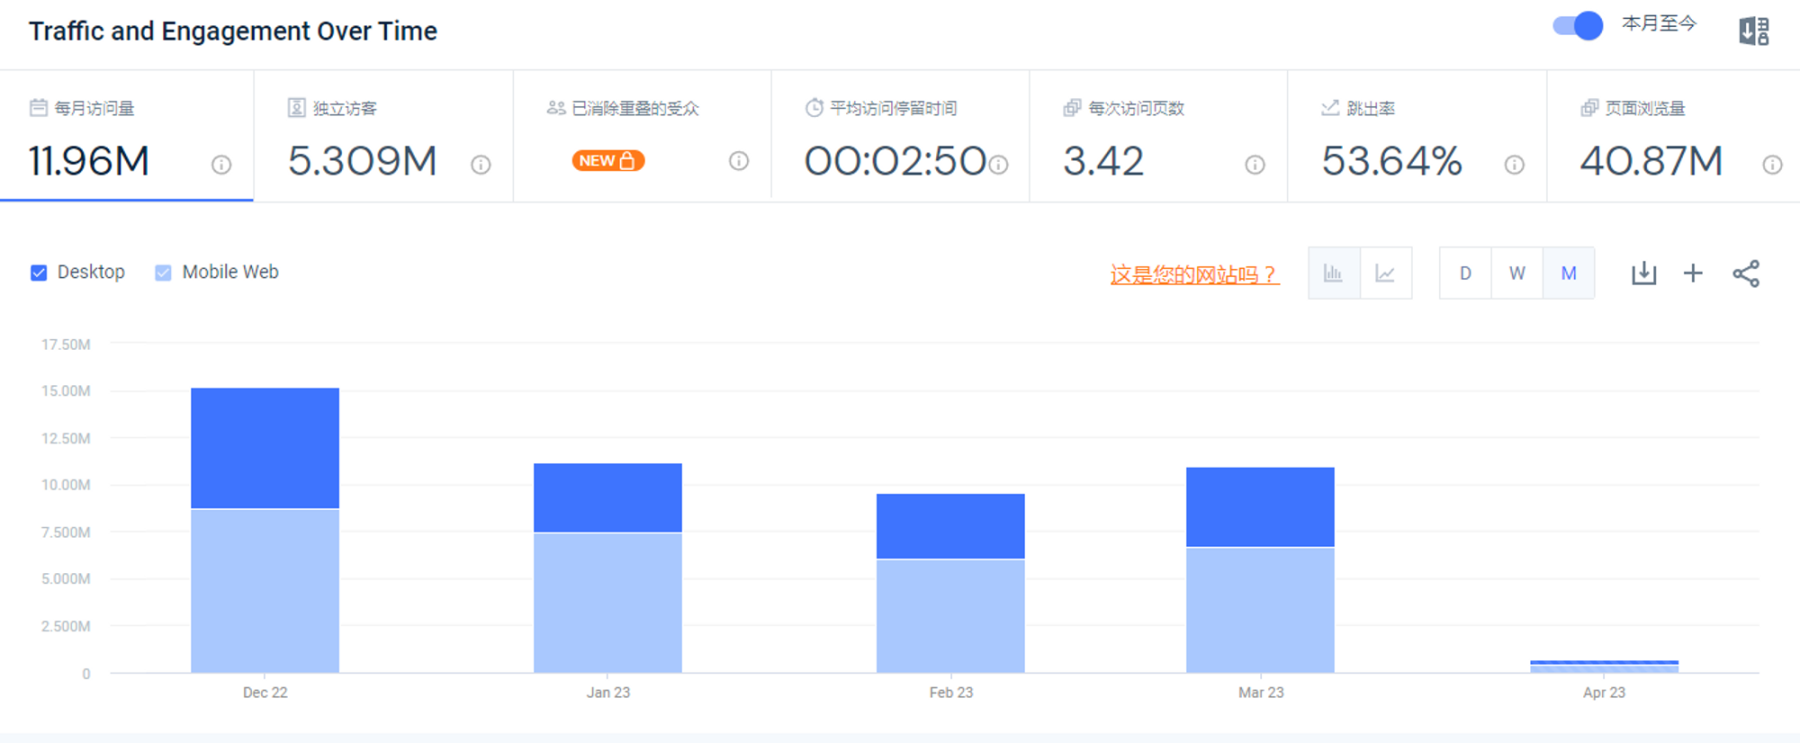Select weekly granularity W button

[x=1517, y=273]
